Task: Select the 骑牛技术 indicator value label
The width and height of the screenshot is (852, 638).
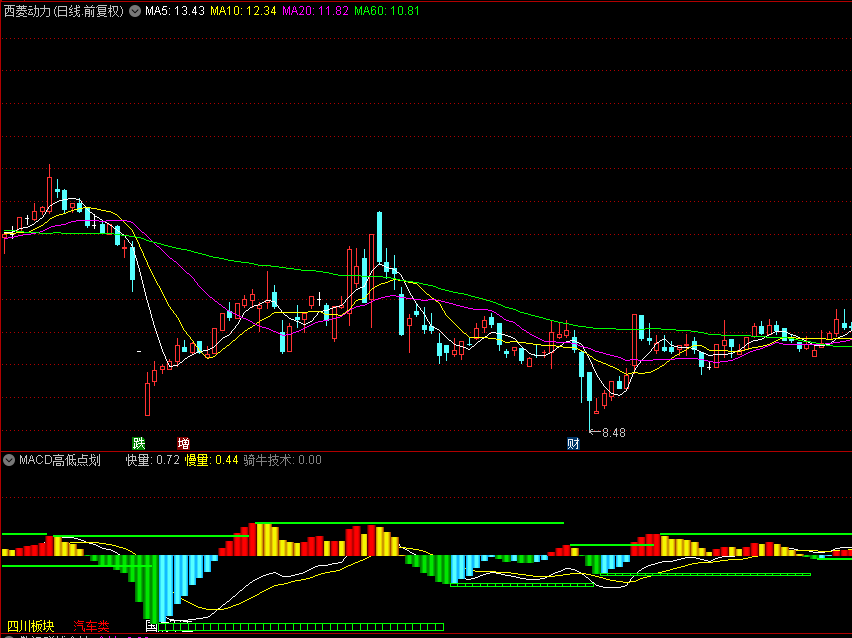Action: pos(283,460)
